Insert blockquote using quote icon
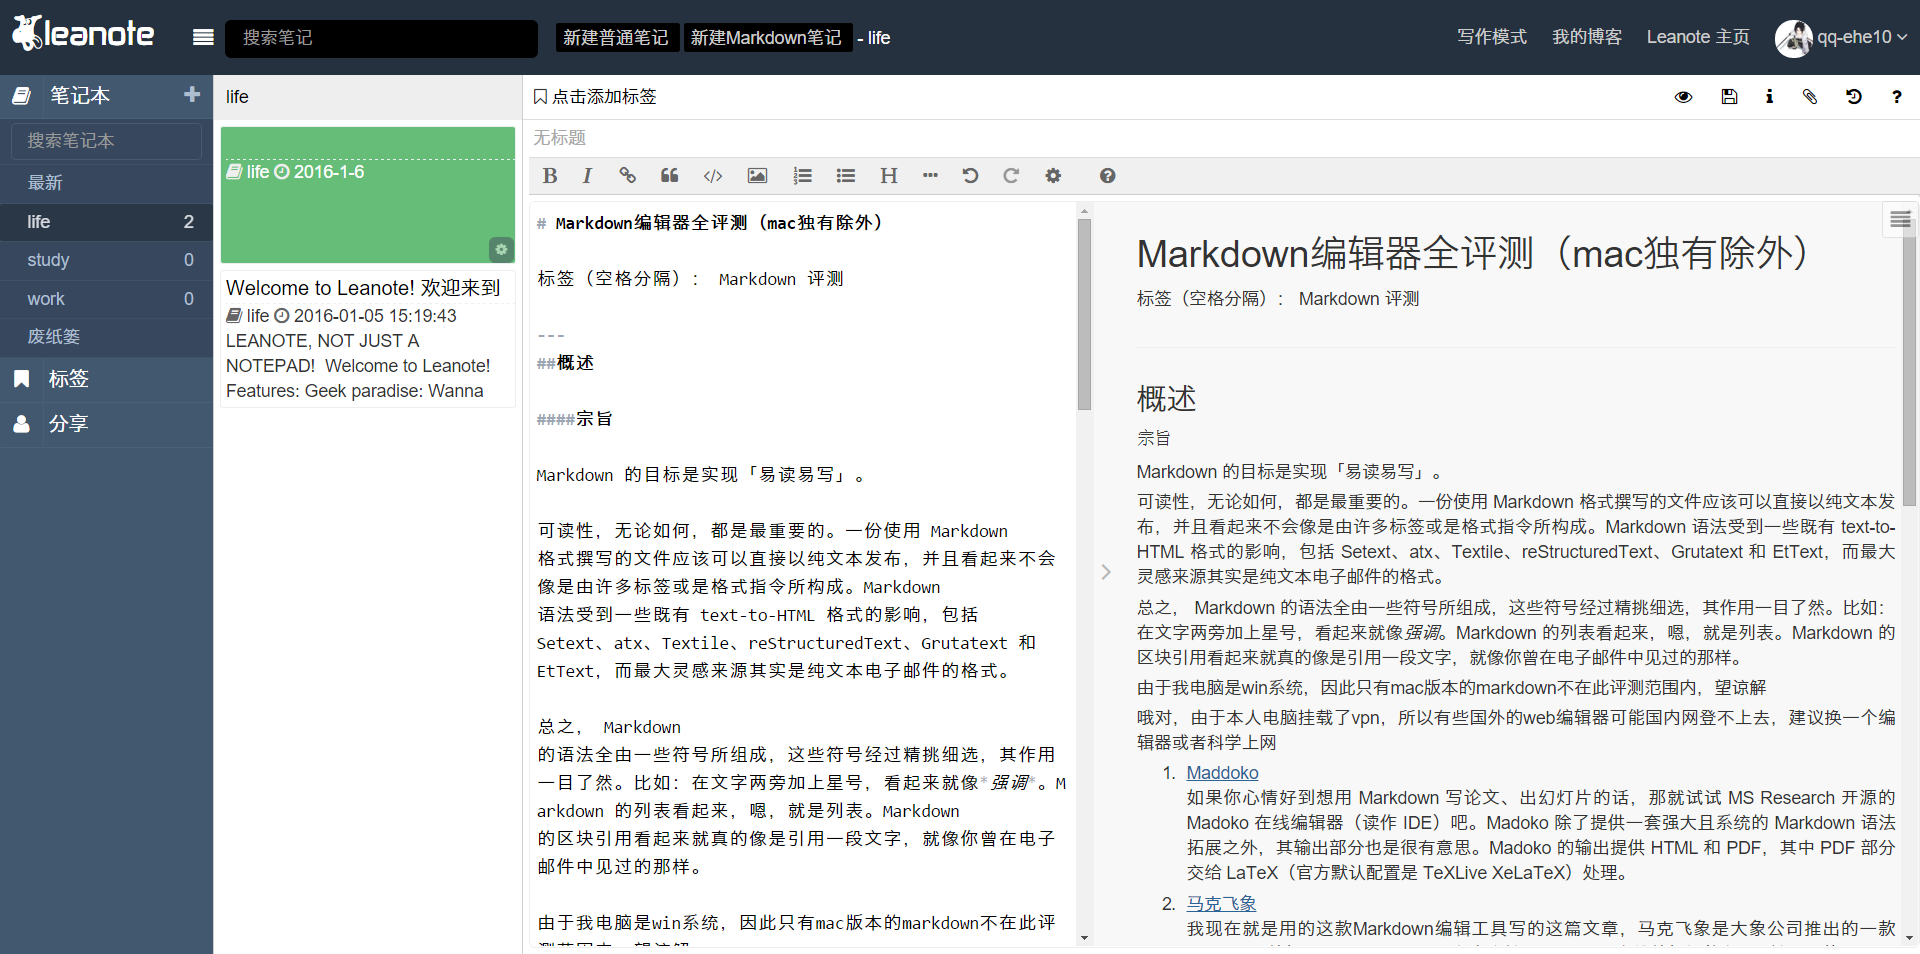This screenshot has height=954, width=1920. [669, 176]
